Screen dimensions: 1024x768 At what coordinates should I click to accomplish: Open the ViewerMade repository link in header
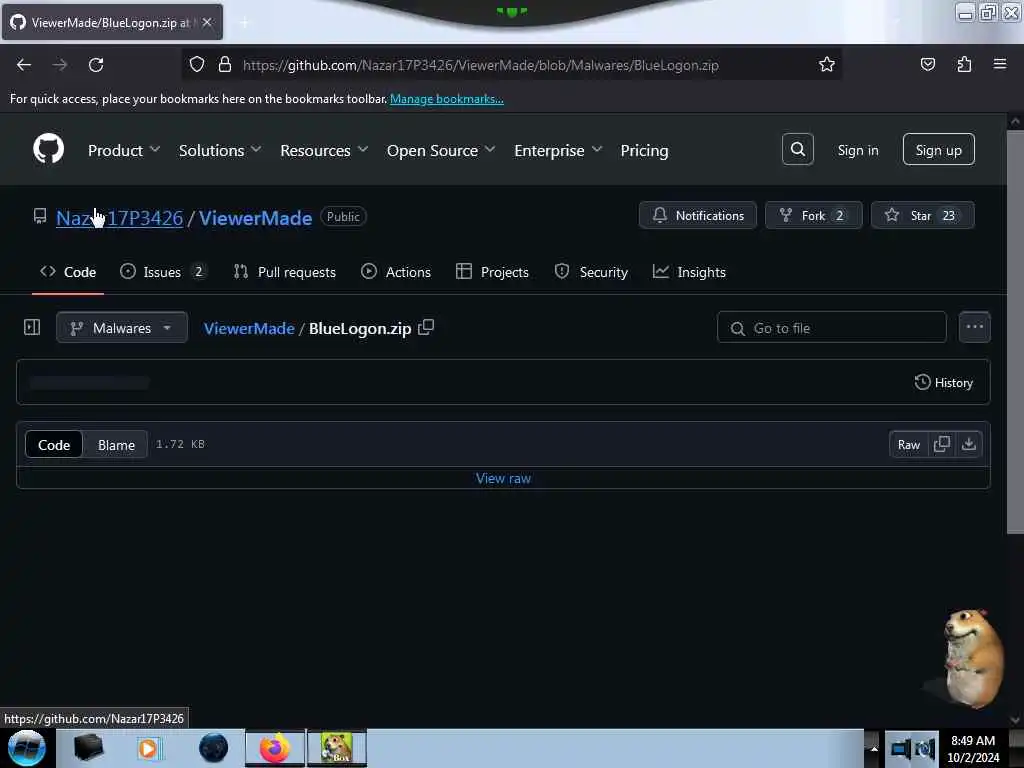coord(255,217)
